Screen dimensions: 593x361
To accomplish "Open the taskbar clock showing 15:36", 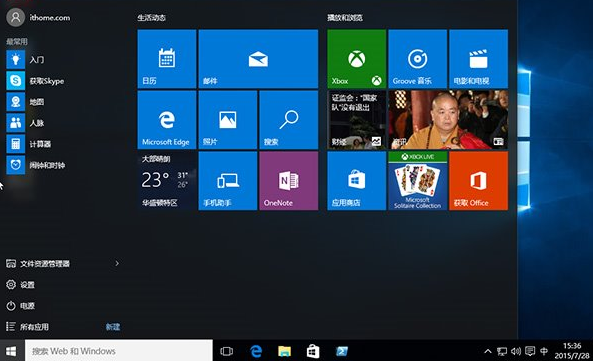I will [x=572, y=351].
